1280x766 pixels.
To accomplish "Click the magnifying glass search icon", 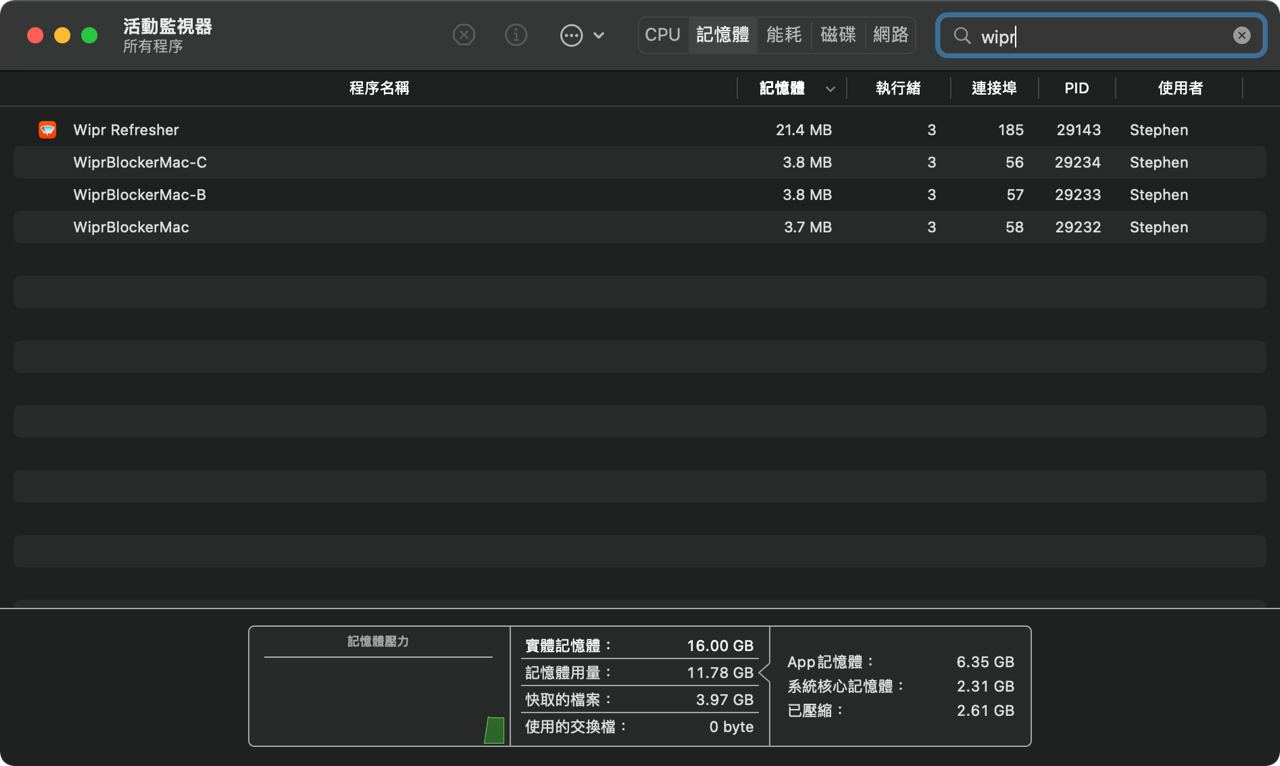I will point(962,36).
